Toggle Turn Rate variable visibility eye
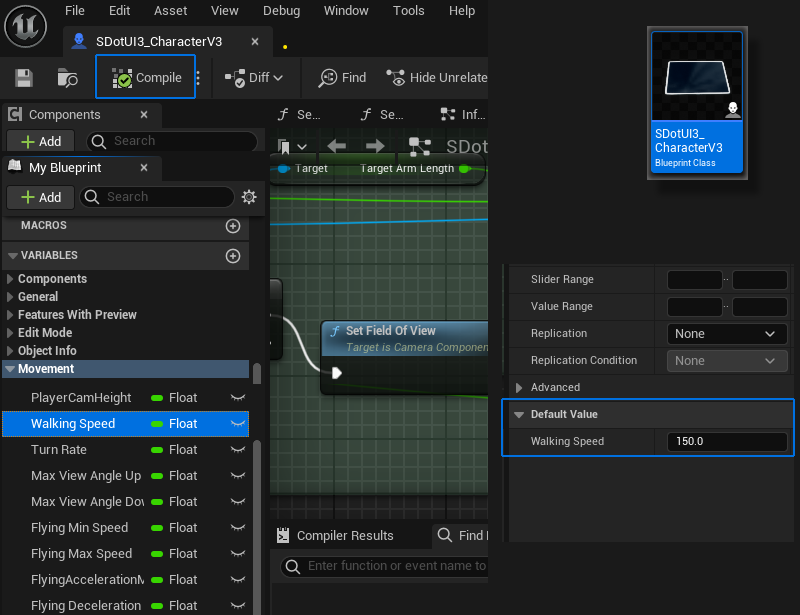The height and width of the screenshot is (615, 800). point(238,450)
